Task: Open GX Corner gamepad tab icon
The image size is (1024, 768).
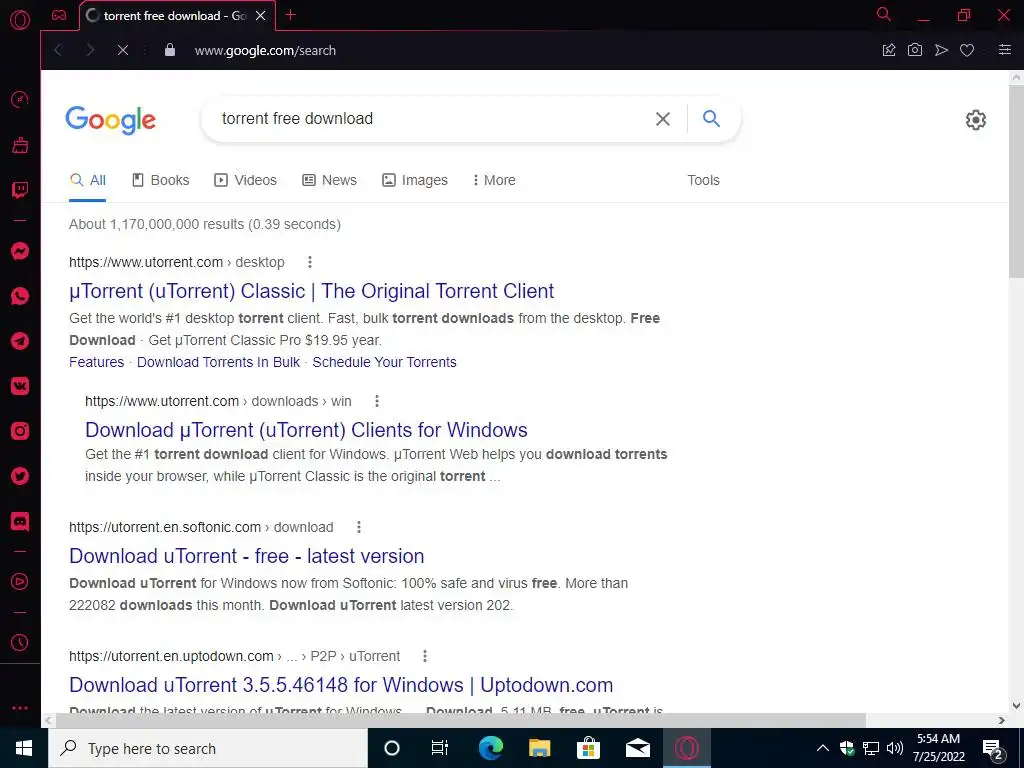Action: tap(59, 16)
